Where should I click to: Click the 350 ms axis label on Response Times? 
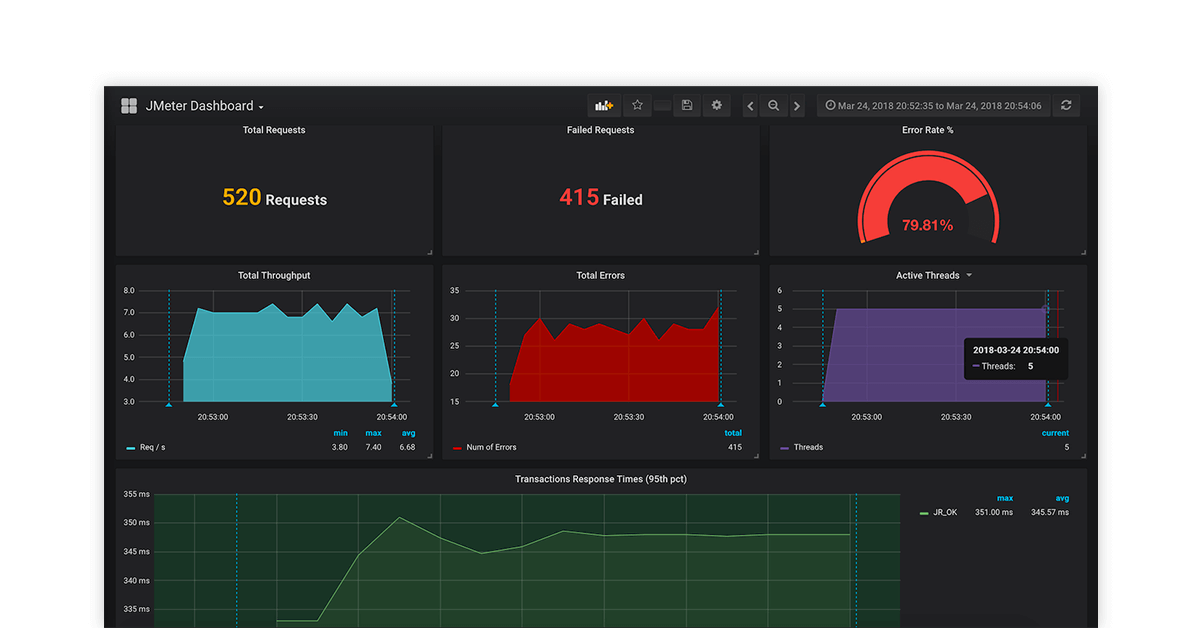[136, 522]
